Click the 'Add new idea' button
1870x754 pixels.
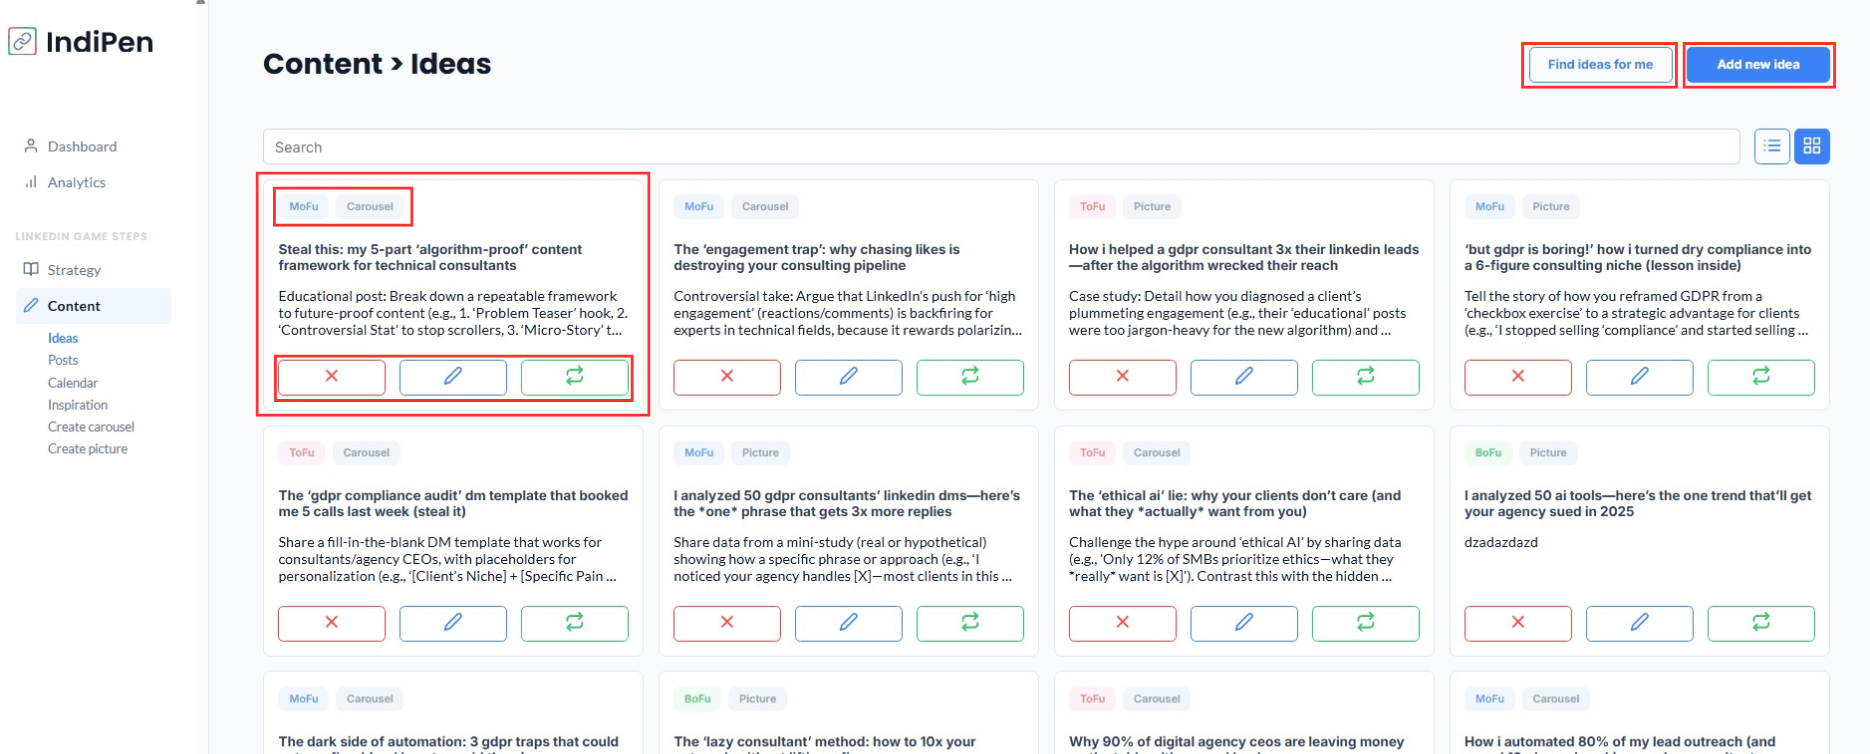click(1757, 65)
